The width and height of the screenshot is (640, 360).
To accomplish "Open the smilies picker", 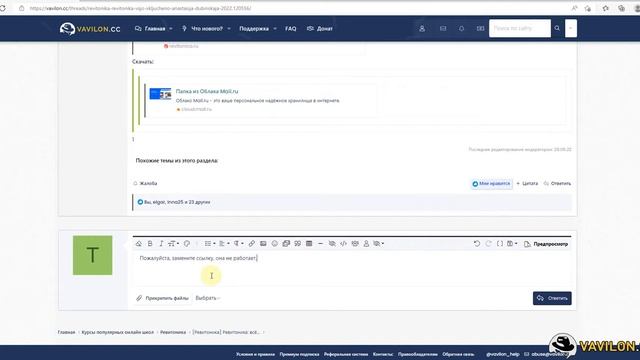I will pyautogui.click(x=275, y=244).
